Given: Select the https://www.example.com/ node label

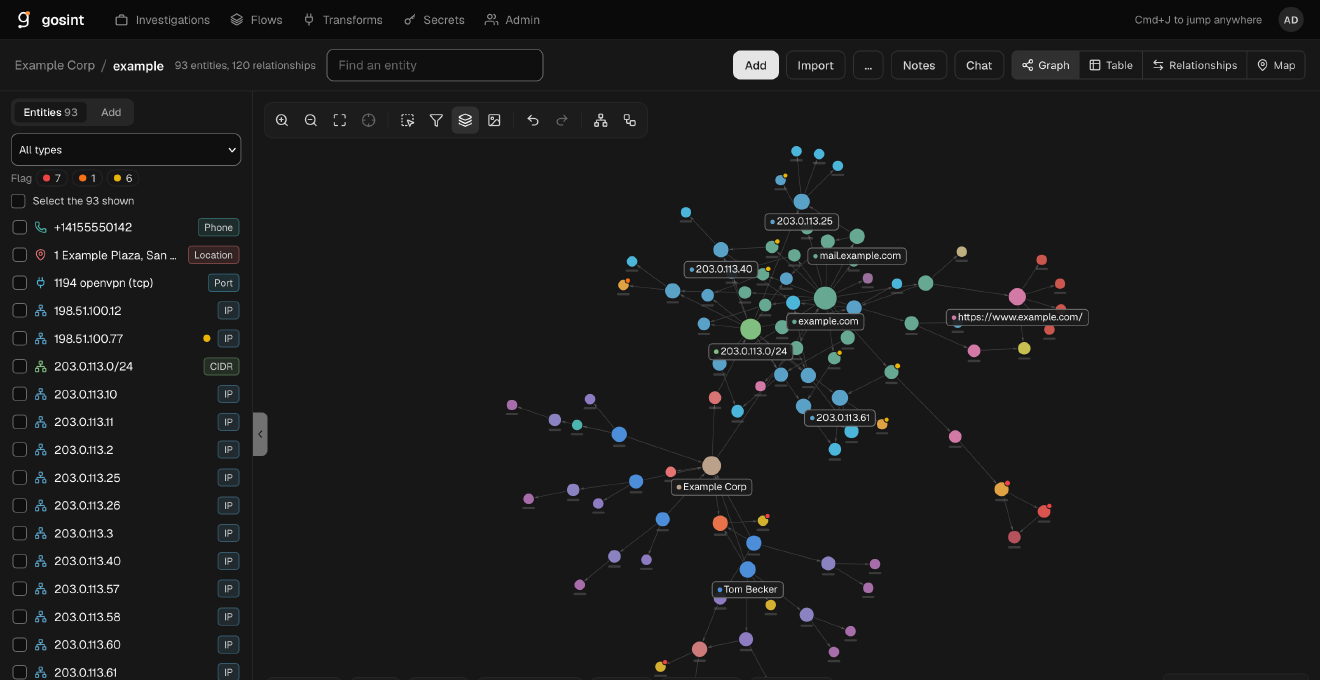Looking at the screenshot, I should [1017, 317].
